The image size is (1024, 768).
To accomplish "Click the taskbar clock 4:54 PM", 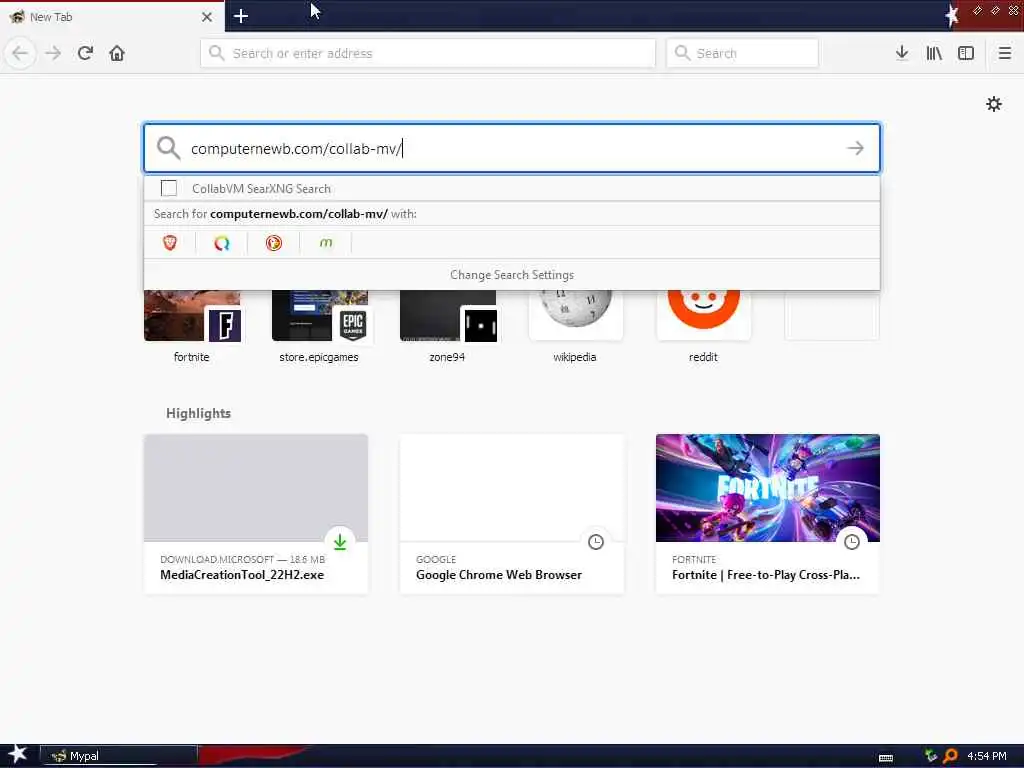I will click(x=987, y=756).
